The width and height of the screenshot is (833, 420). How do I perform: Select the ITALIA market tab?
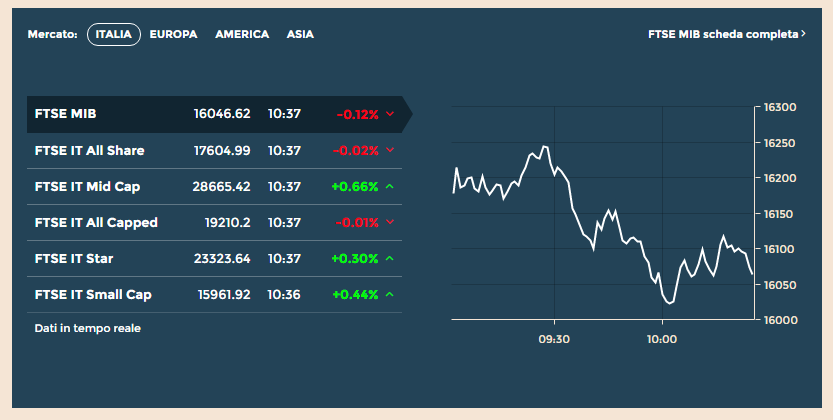(x=114, y=34)
